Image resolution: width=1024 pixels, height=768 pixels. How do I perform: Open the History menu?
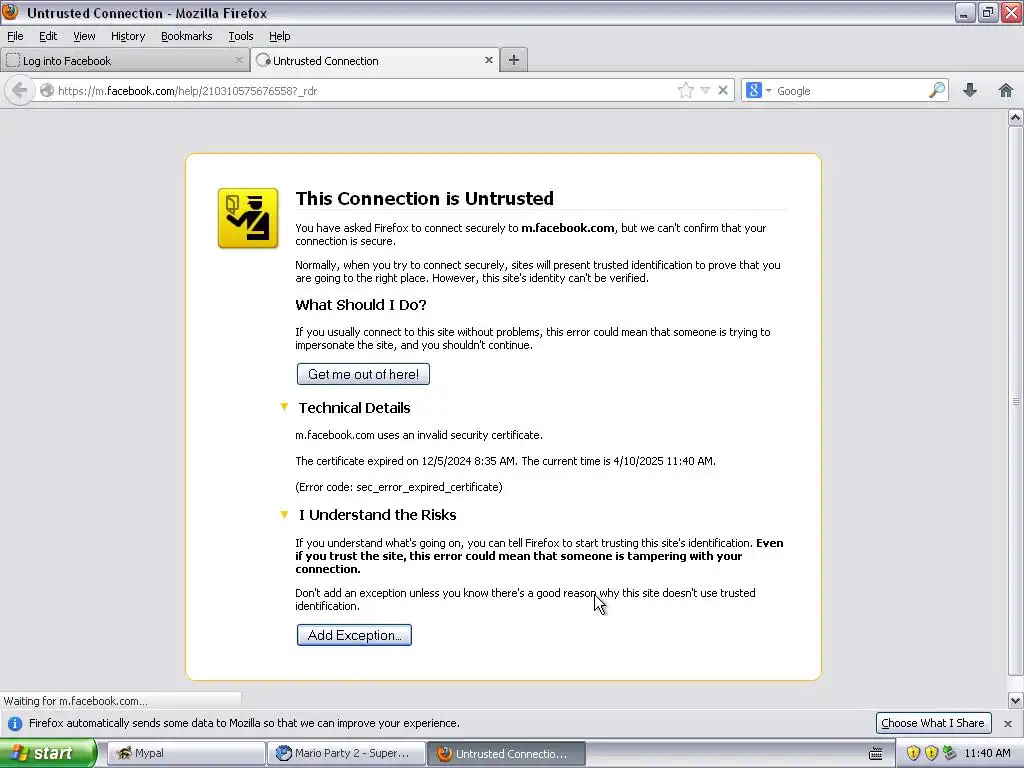[x=128, y=36]
